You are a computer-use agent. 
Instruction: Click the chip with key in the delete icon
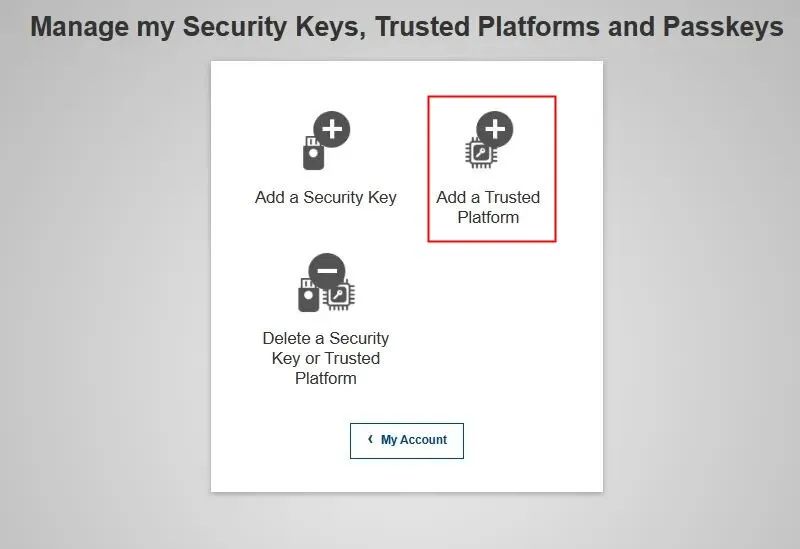point(339,295)
